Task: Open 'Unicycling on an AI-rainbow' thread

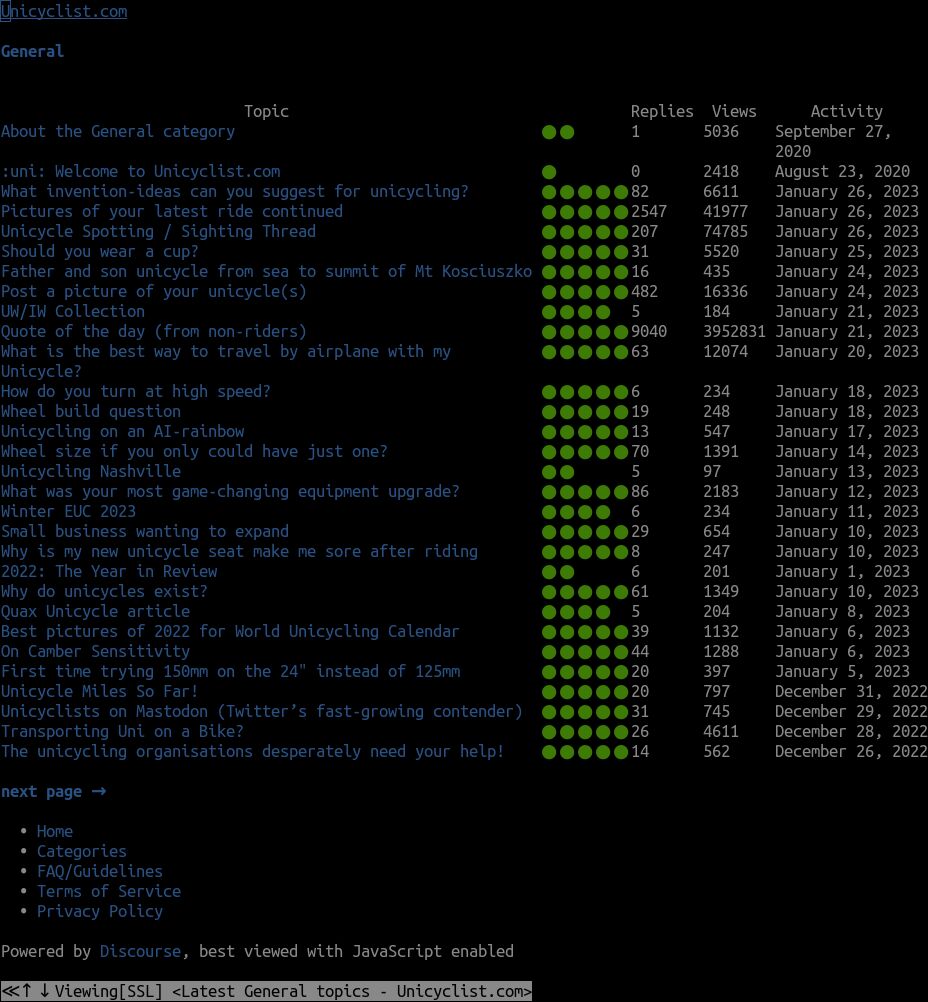Action: click(x=122, y=432)
